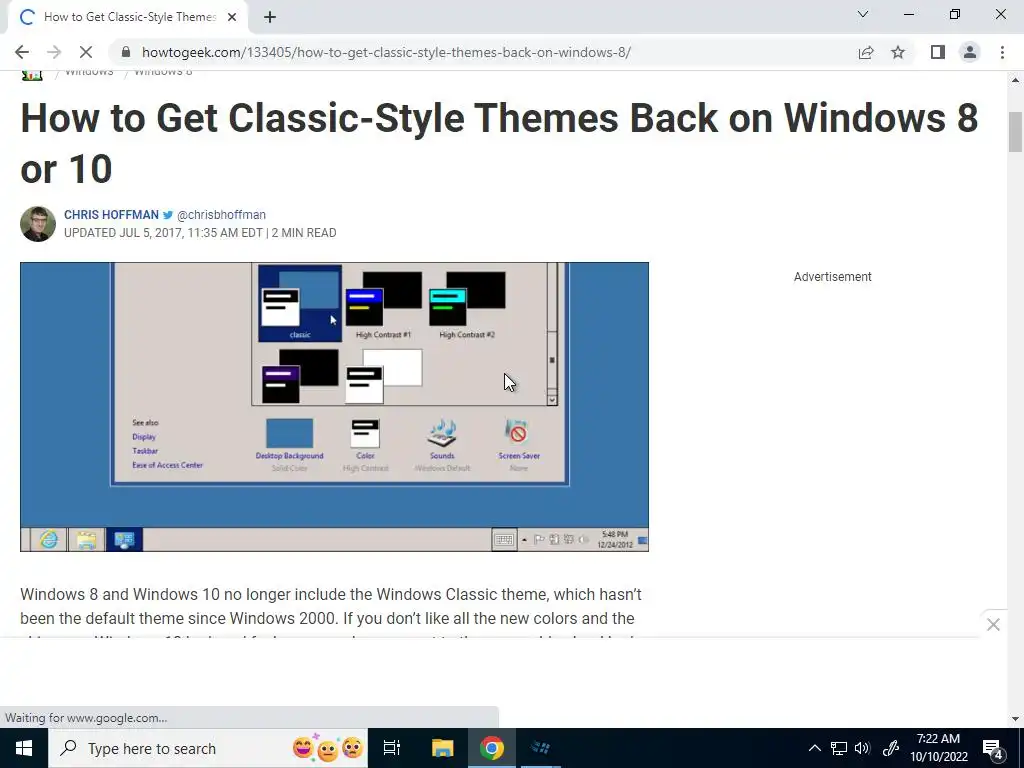Click the emoji icons in the search box
1024x768 pixels.
pos(328,748)
